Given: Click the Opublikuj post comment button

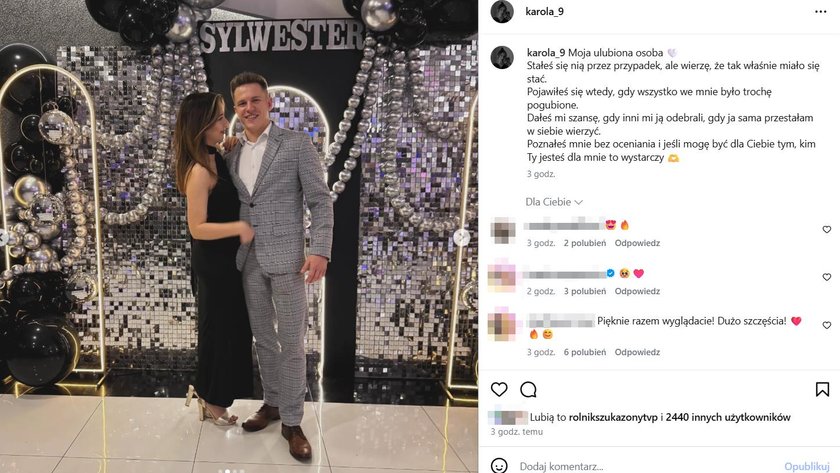Looking at the screenshot, I should [807, 466].
